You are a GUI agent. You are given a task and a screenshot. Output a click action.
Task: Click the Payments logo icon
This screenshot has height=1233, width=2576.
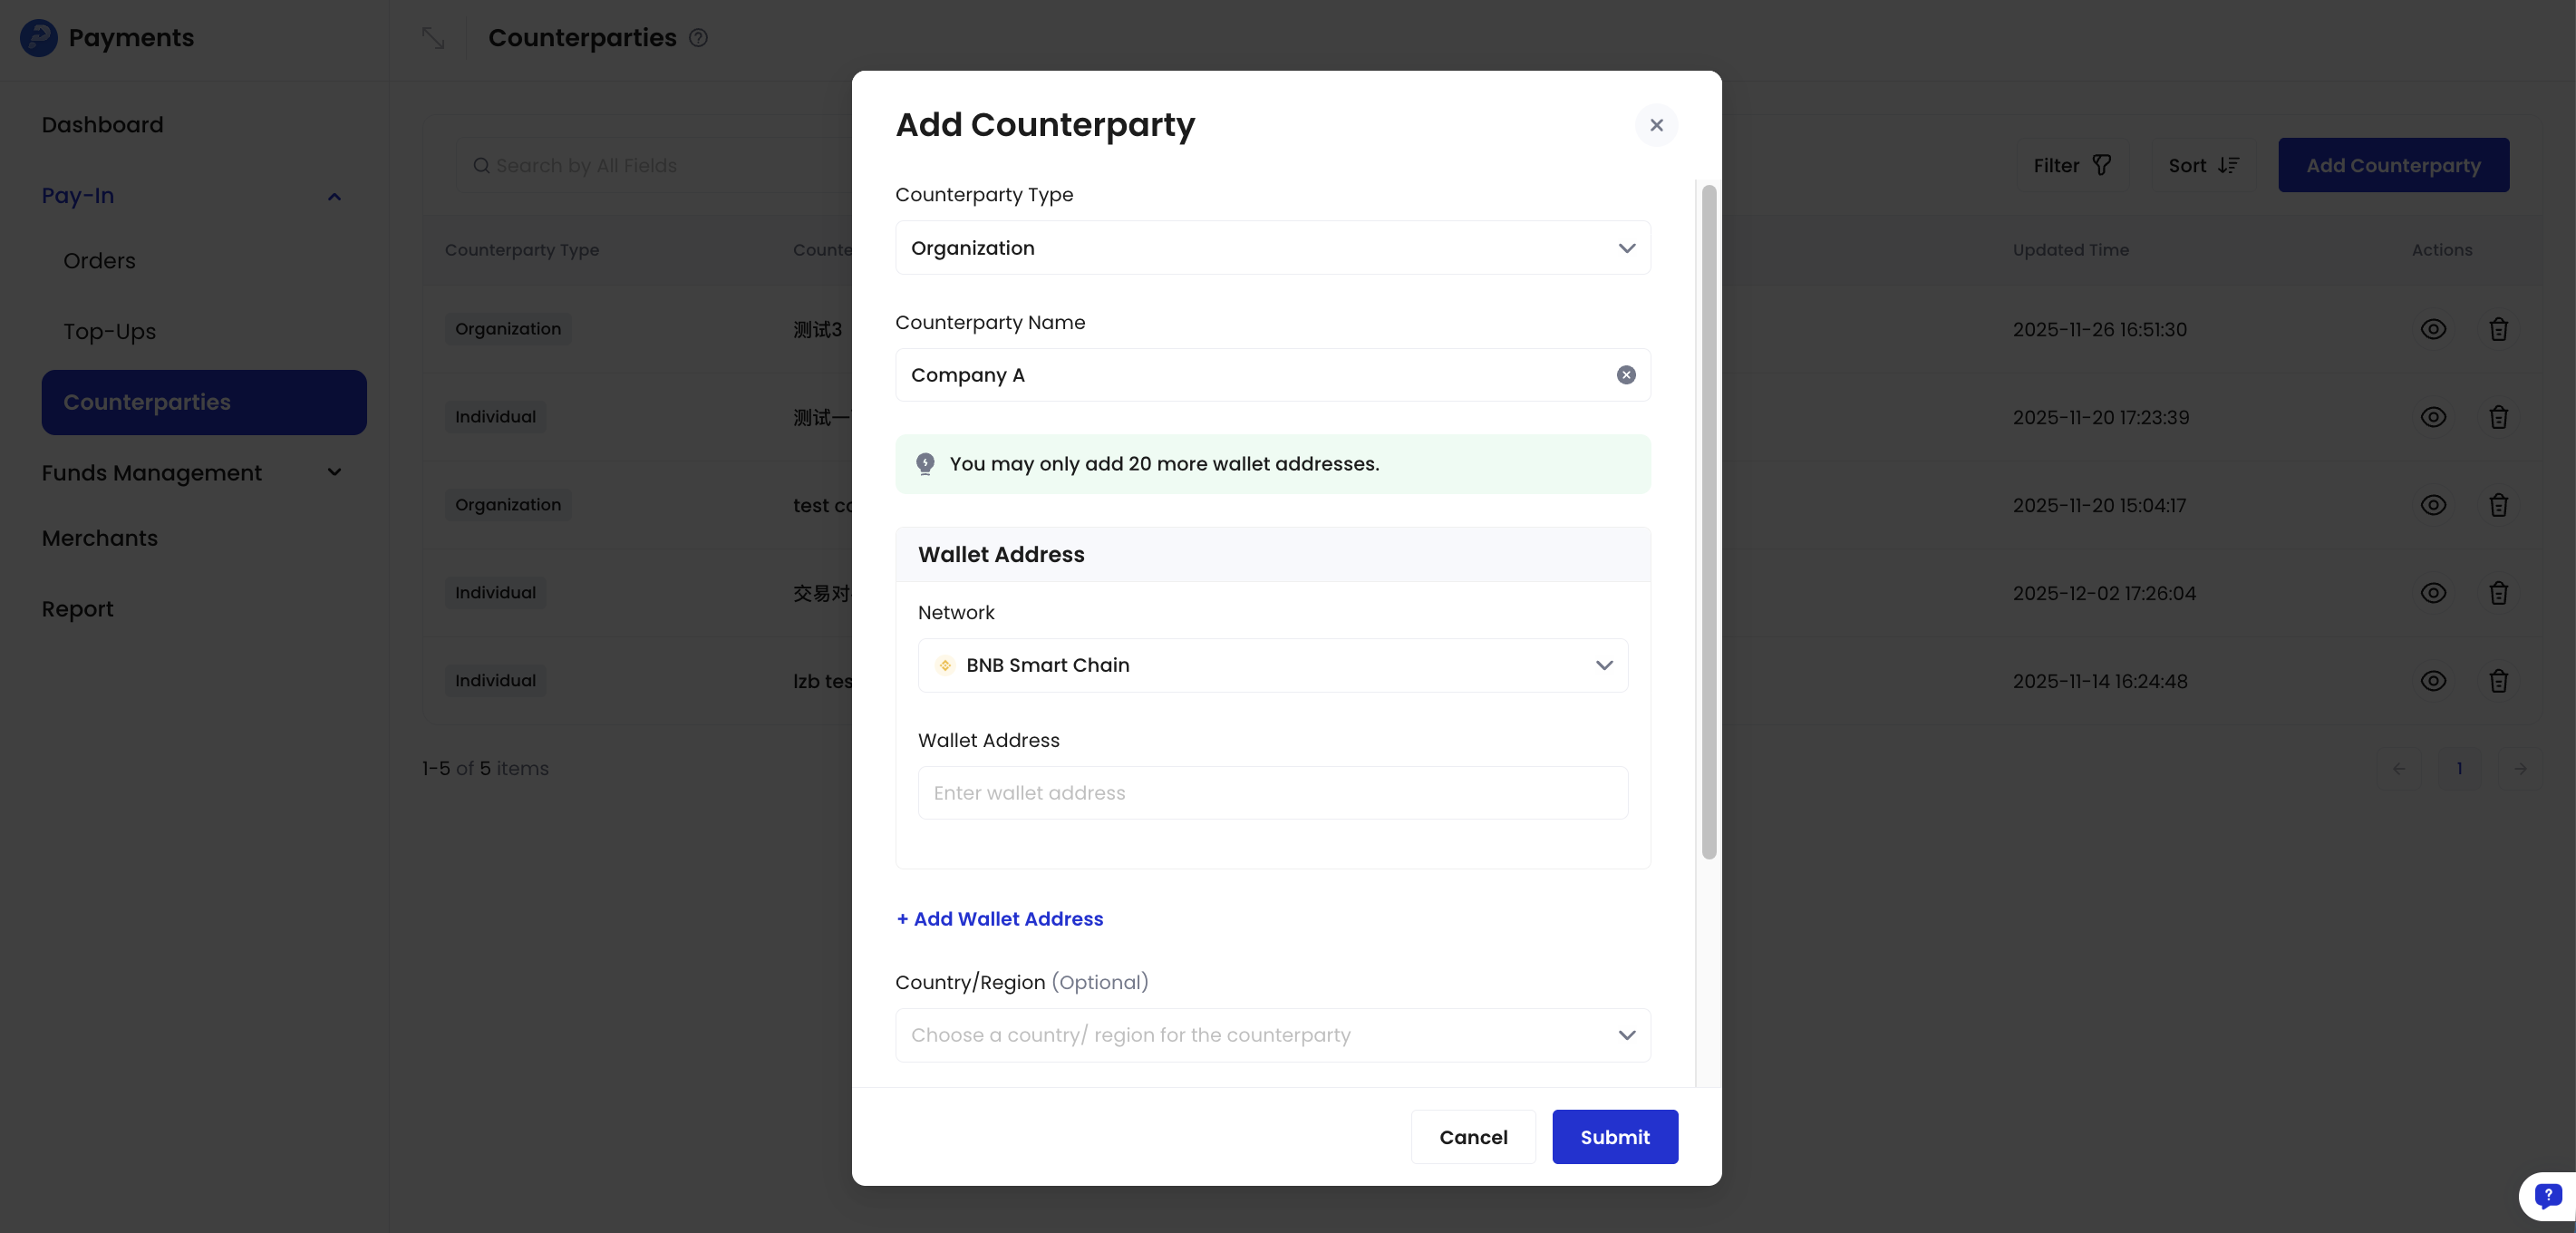click(x=37, y=38)
